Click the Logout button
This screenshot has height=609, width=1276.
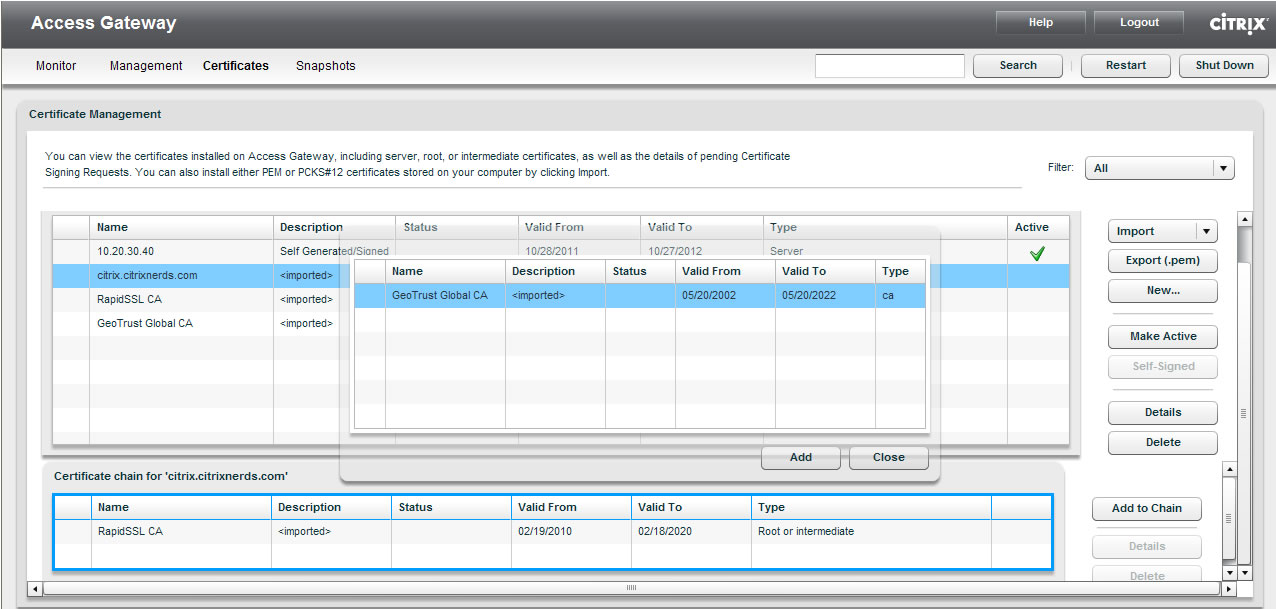pyautogui.click(x=1139, y=23)
